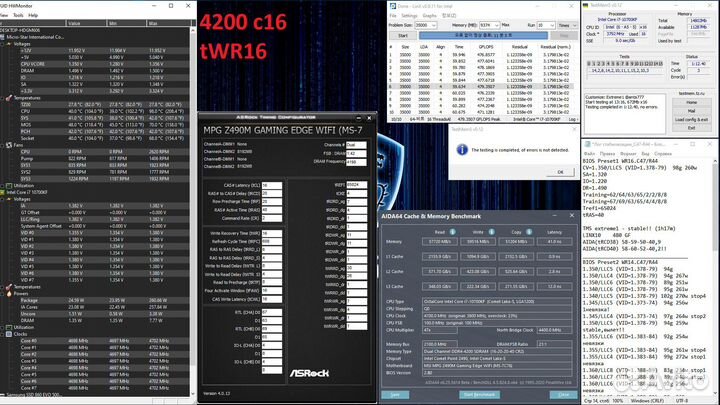Minimize the AIDA64 Cache & Memory Benchmark window

tap(554, 215)
